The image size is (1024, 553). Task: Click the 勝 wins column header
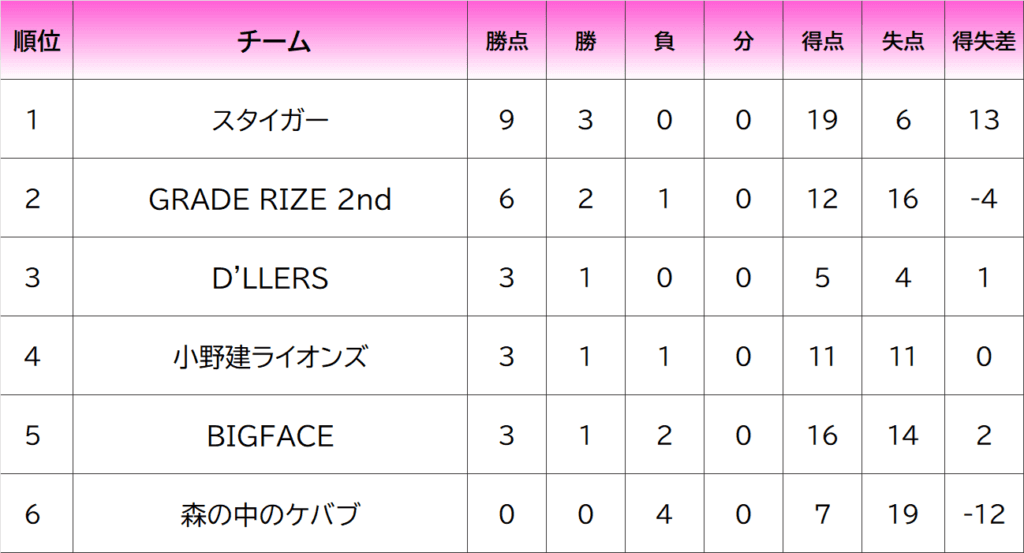586,40
